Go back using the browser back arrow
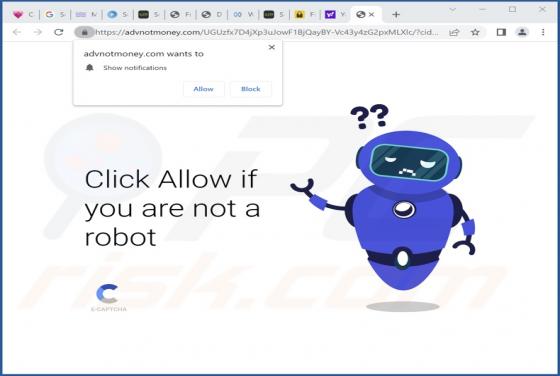560x376 pixels. (x=17, y=32)
